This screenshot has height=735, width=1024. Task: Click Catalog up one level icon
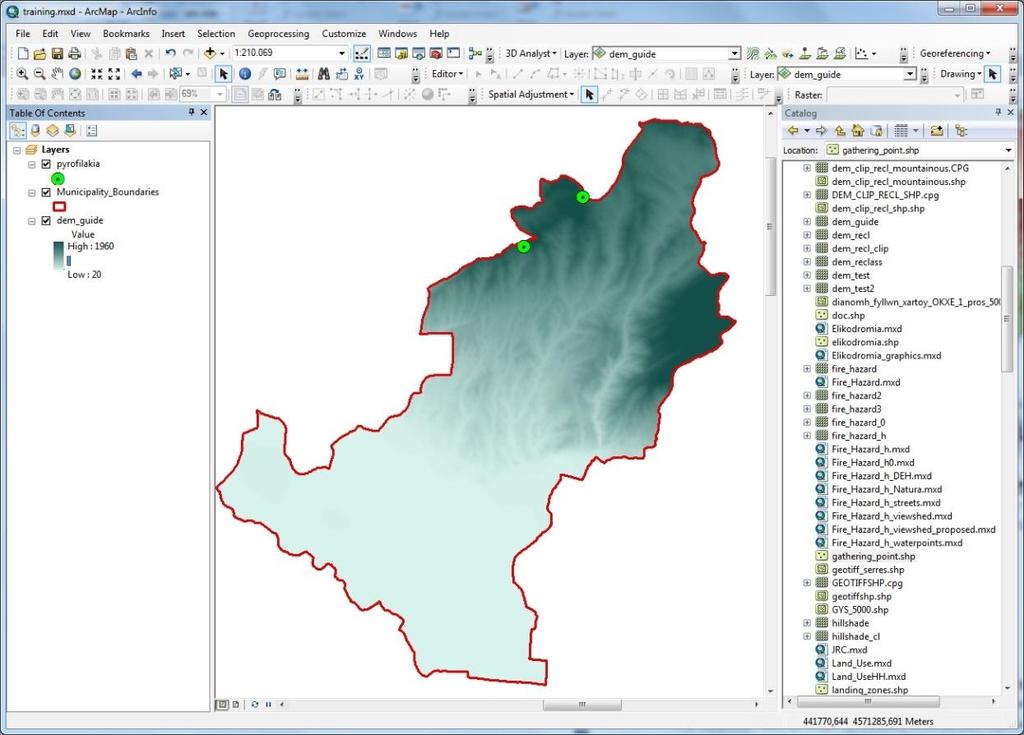pyautogui.click(x=840, y=131)
